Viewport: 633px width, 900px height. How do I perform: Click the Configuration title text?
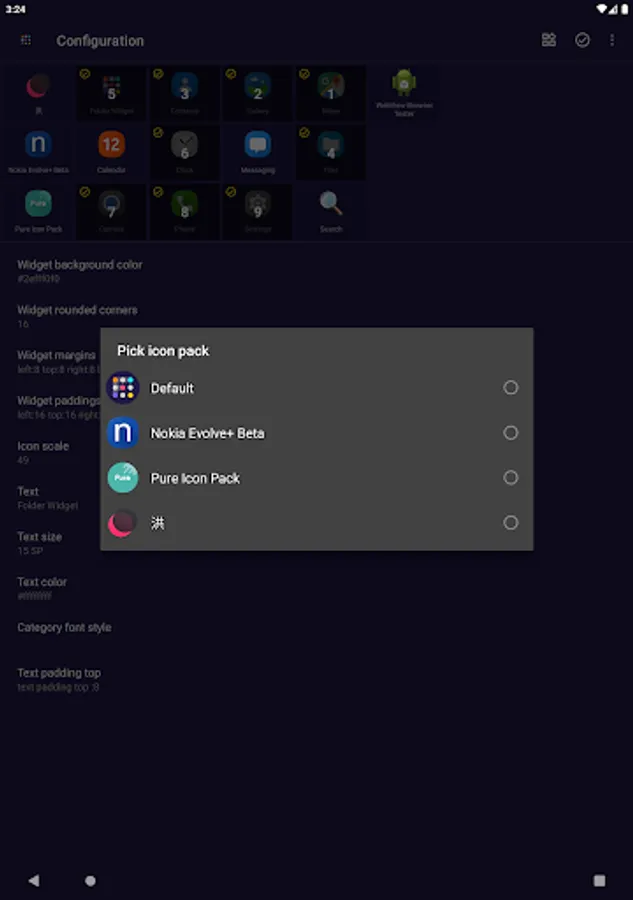(x=100, y=41)
